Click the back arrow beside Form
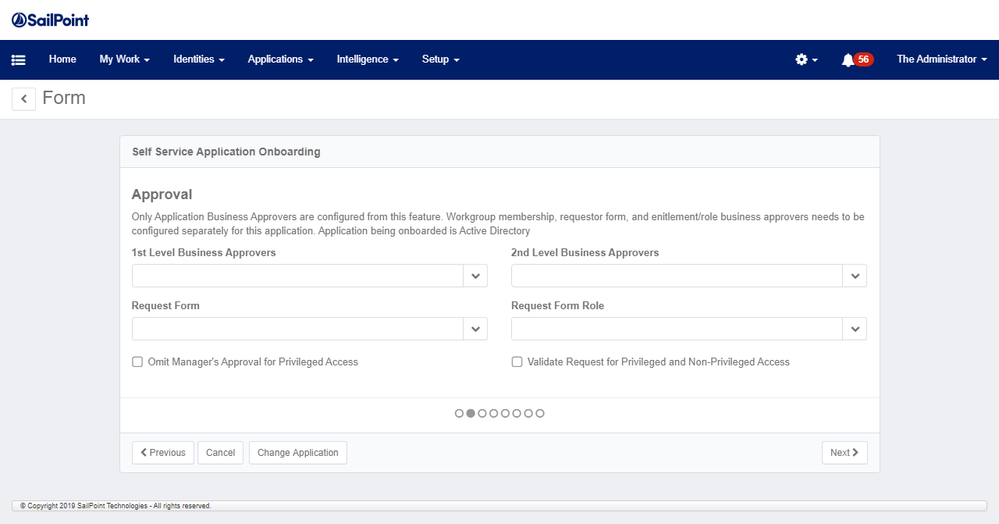The height and width of the screenshot is (524, 999). click(24, 98)
